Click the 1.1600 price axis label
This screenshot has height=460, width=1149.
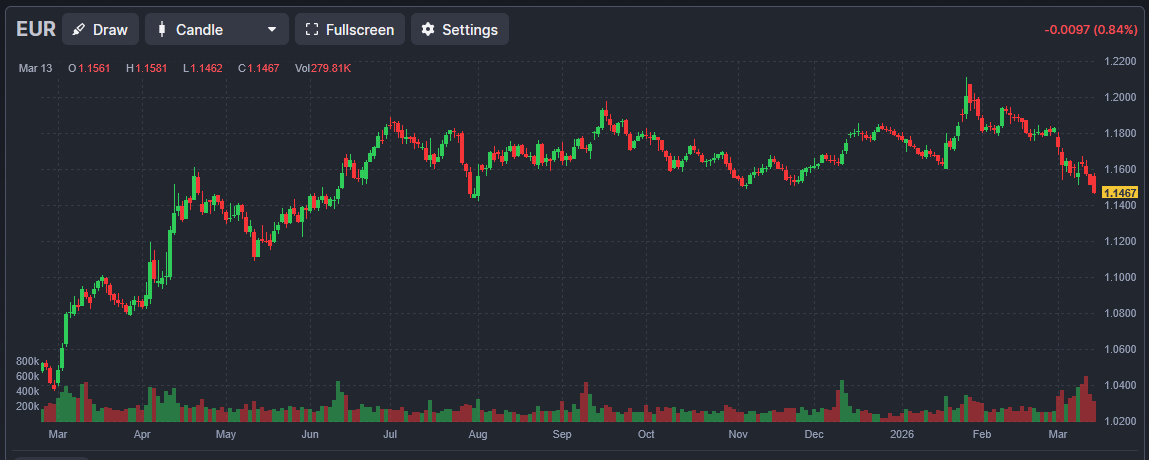[x=1120, y=169]
